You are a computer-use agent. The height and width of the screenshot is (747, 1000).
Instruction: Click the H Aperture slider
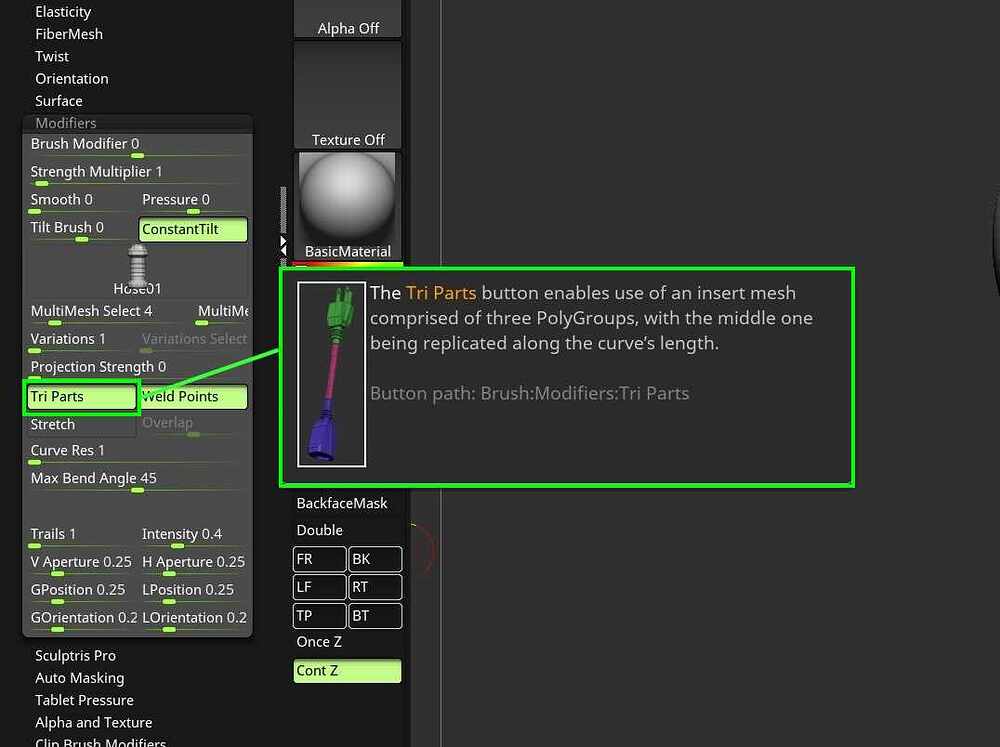pos(193,565)
